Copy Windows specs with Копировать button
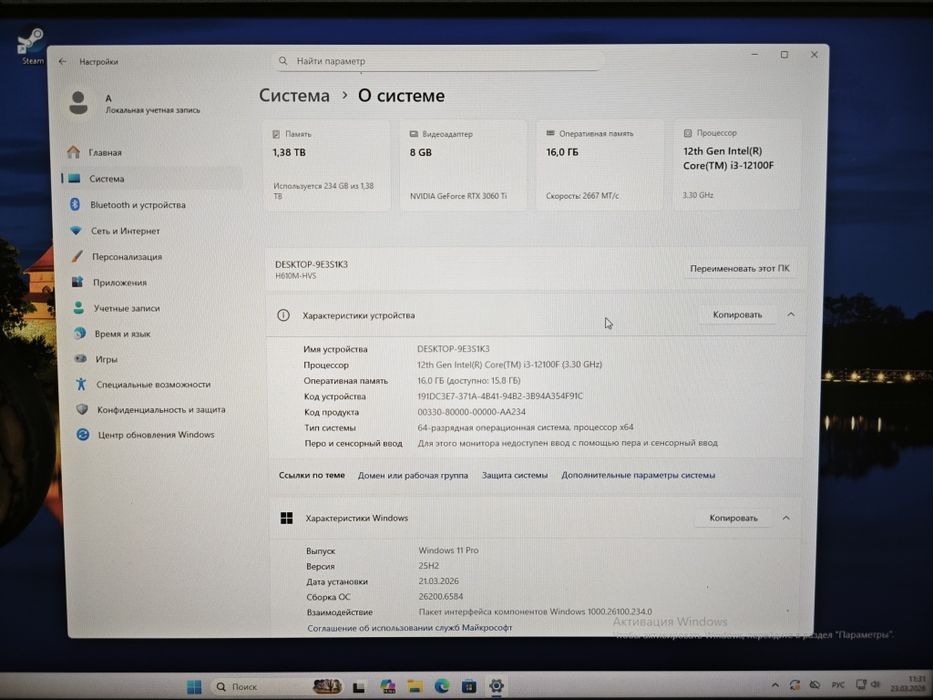 coord(733,518)
